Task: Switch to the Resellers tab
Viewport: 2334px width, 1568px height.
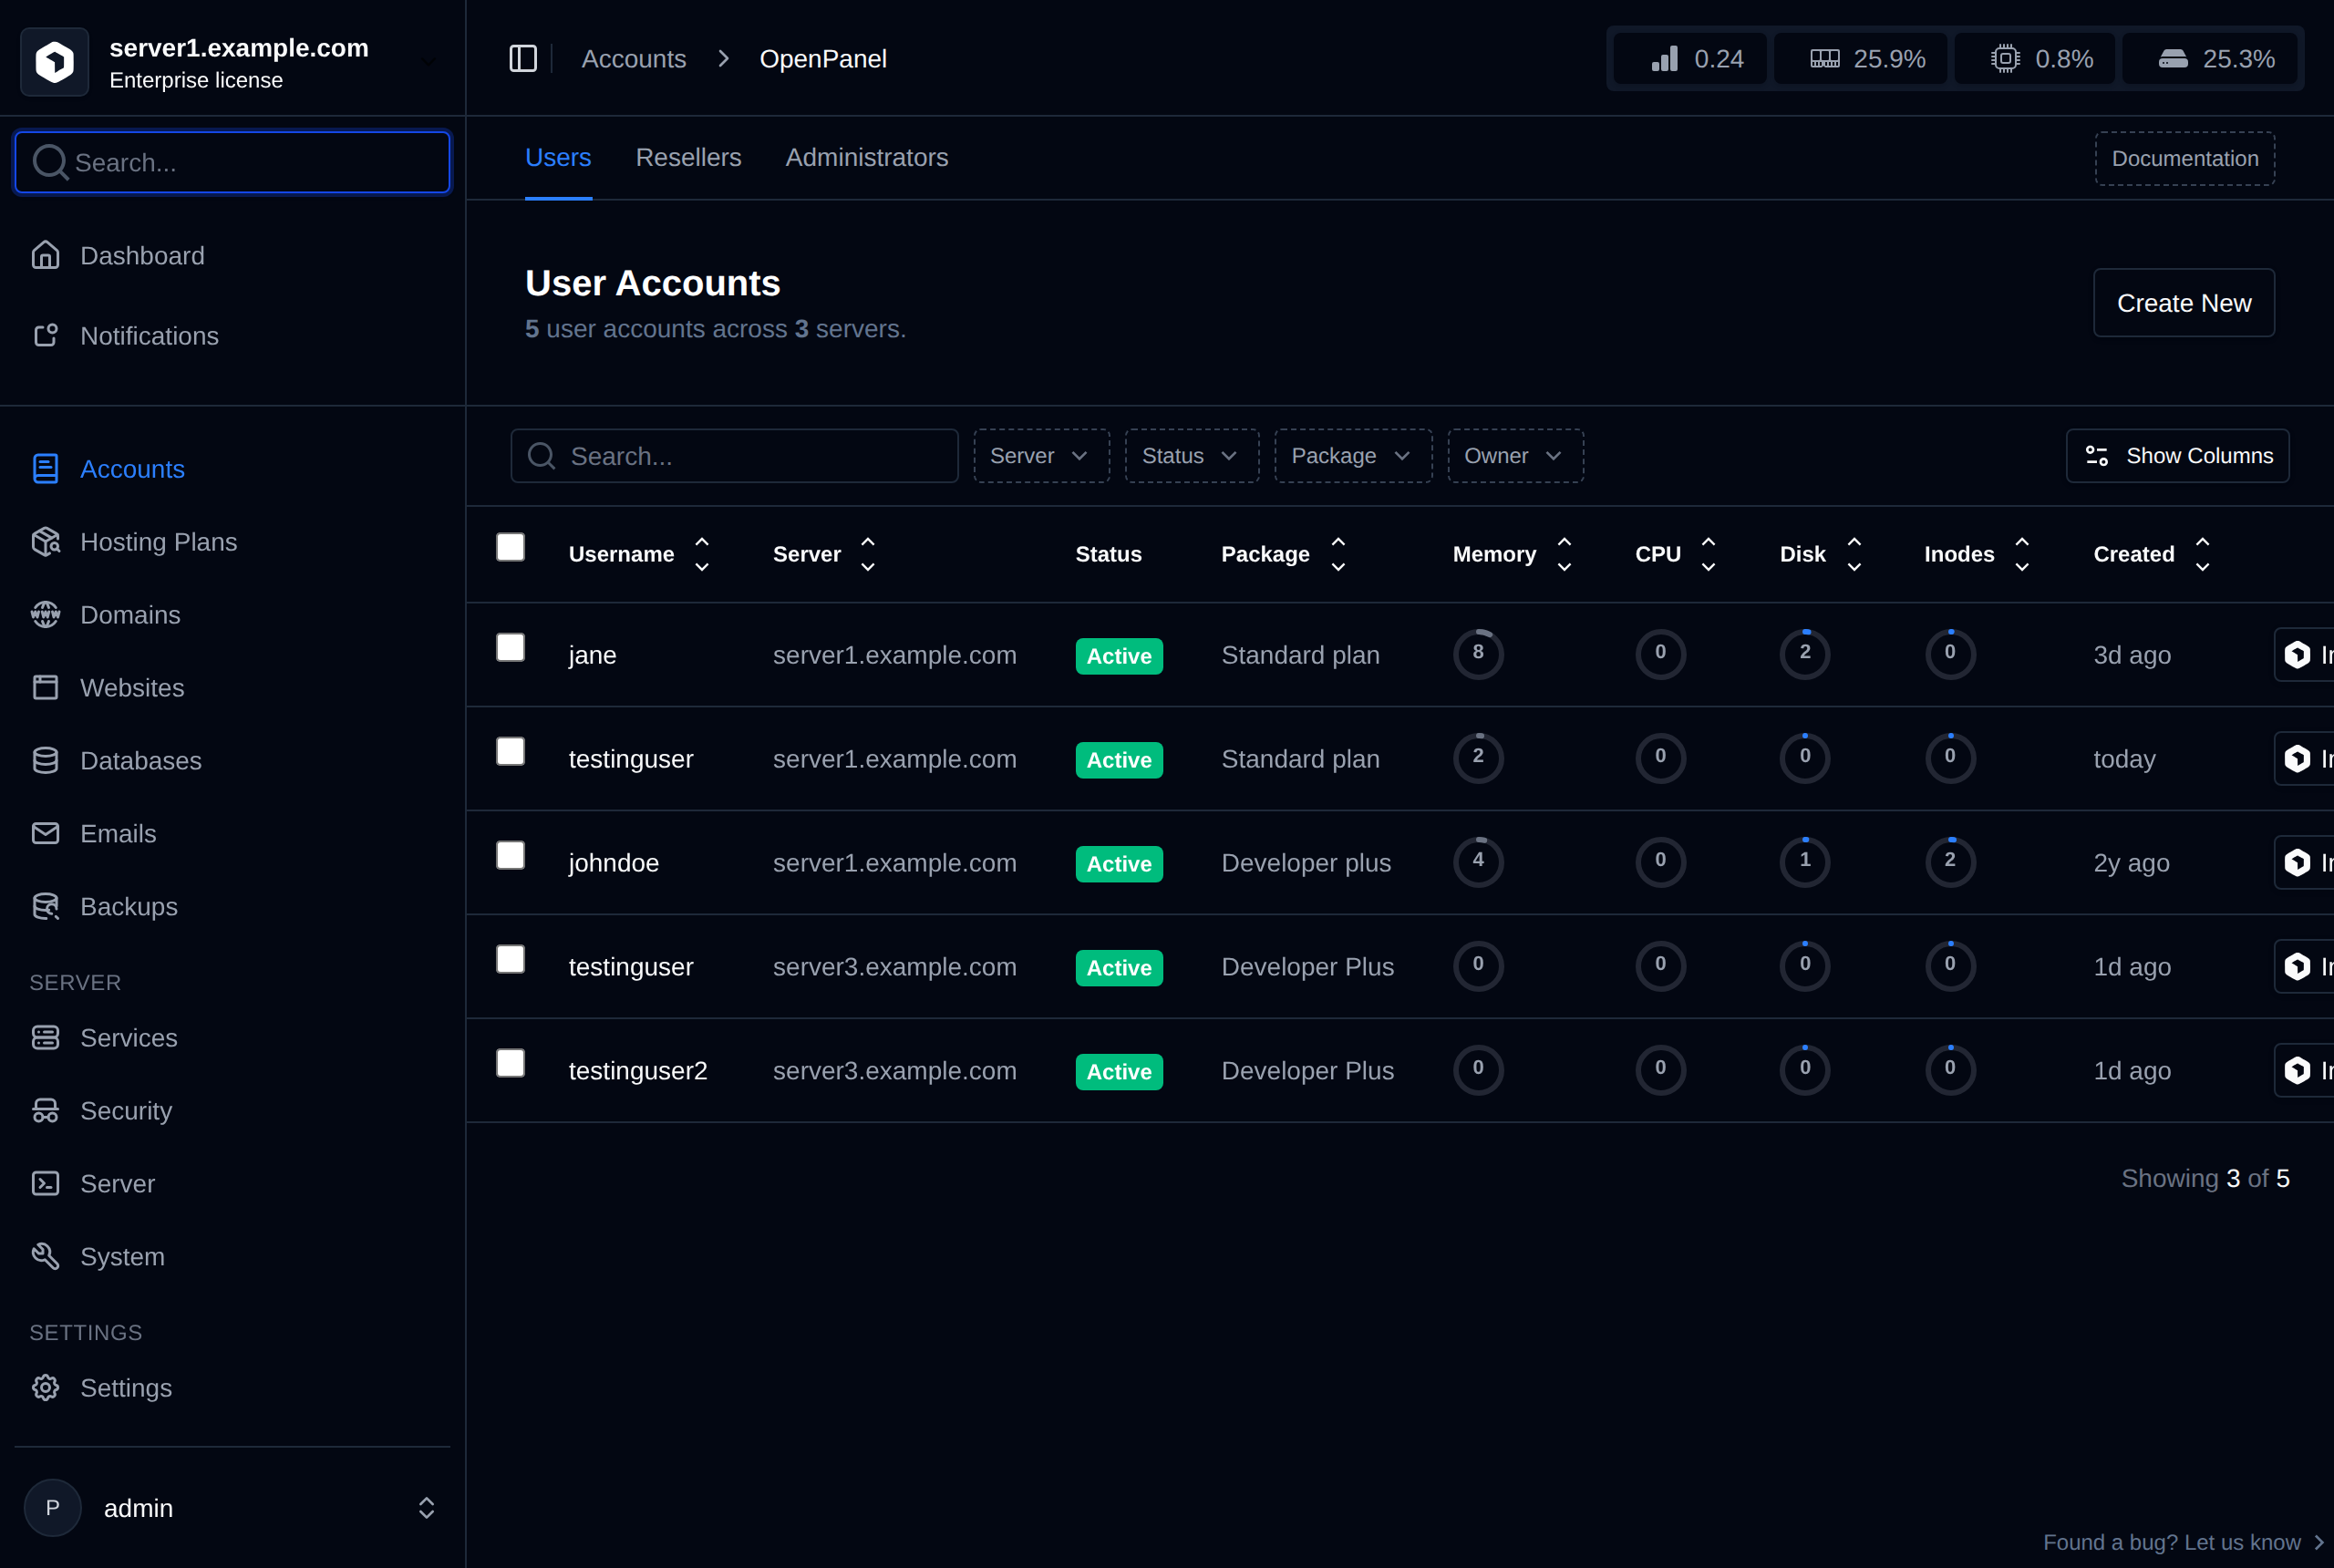Action: click(x=688, y=158)
